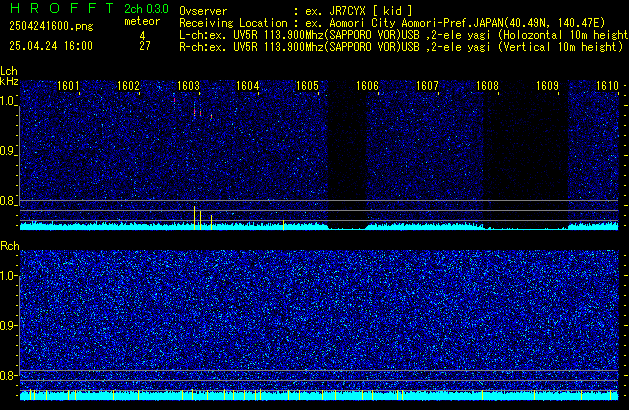Click the Rch 0.8 frequency label
Screen dimensions: 629x410
[x=8, y=375]
